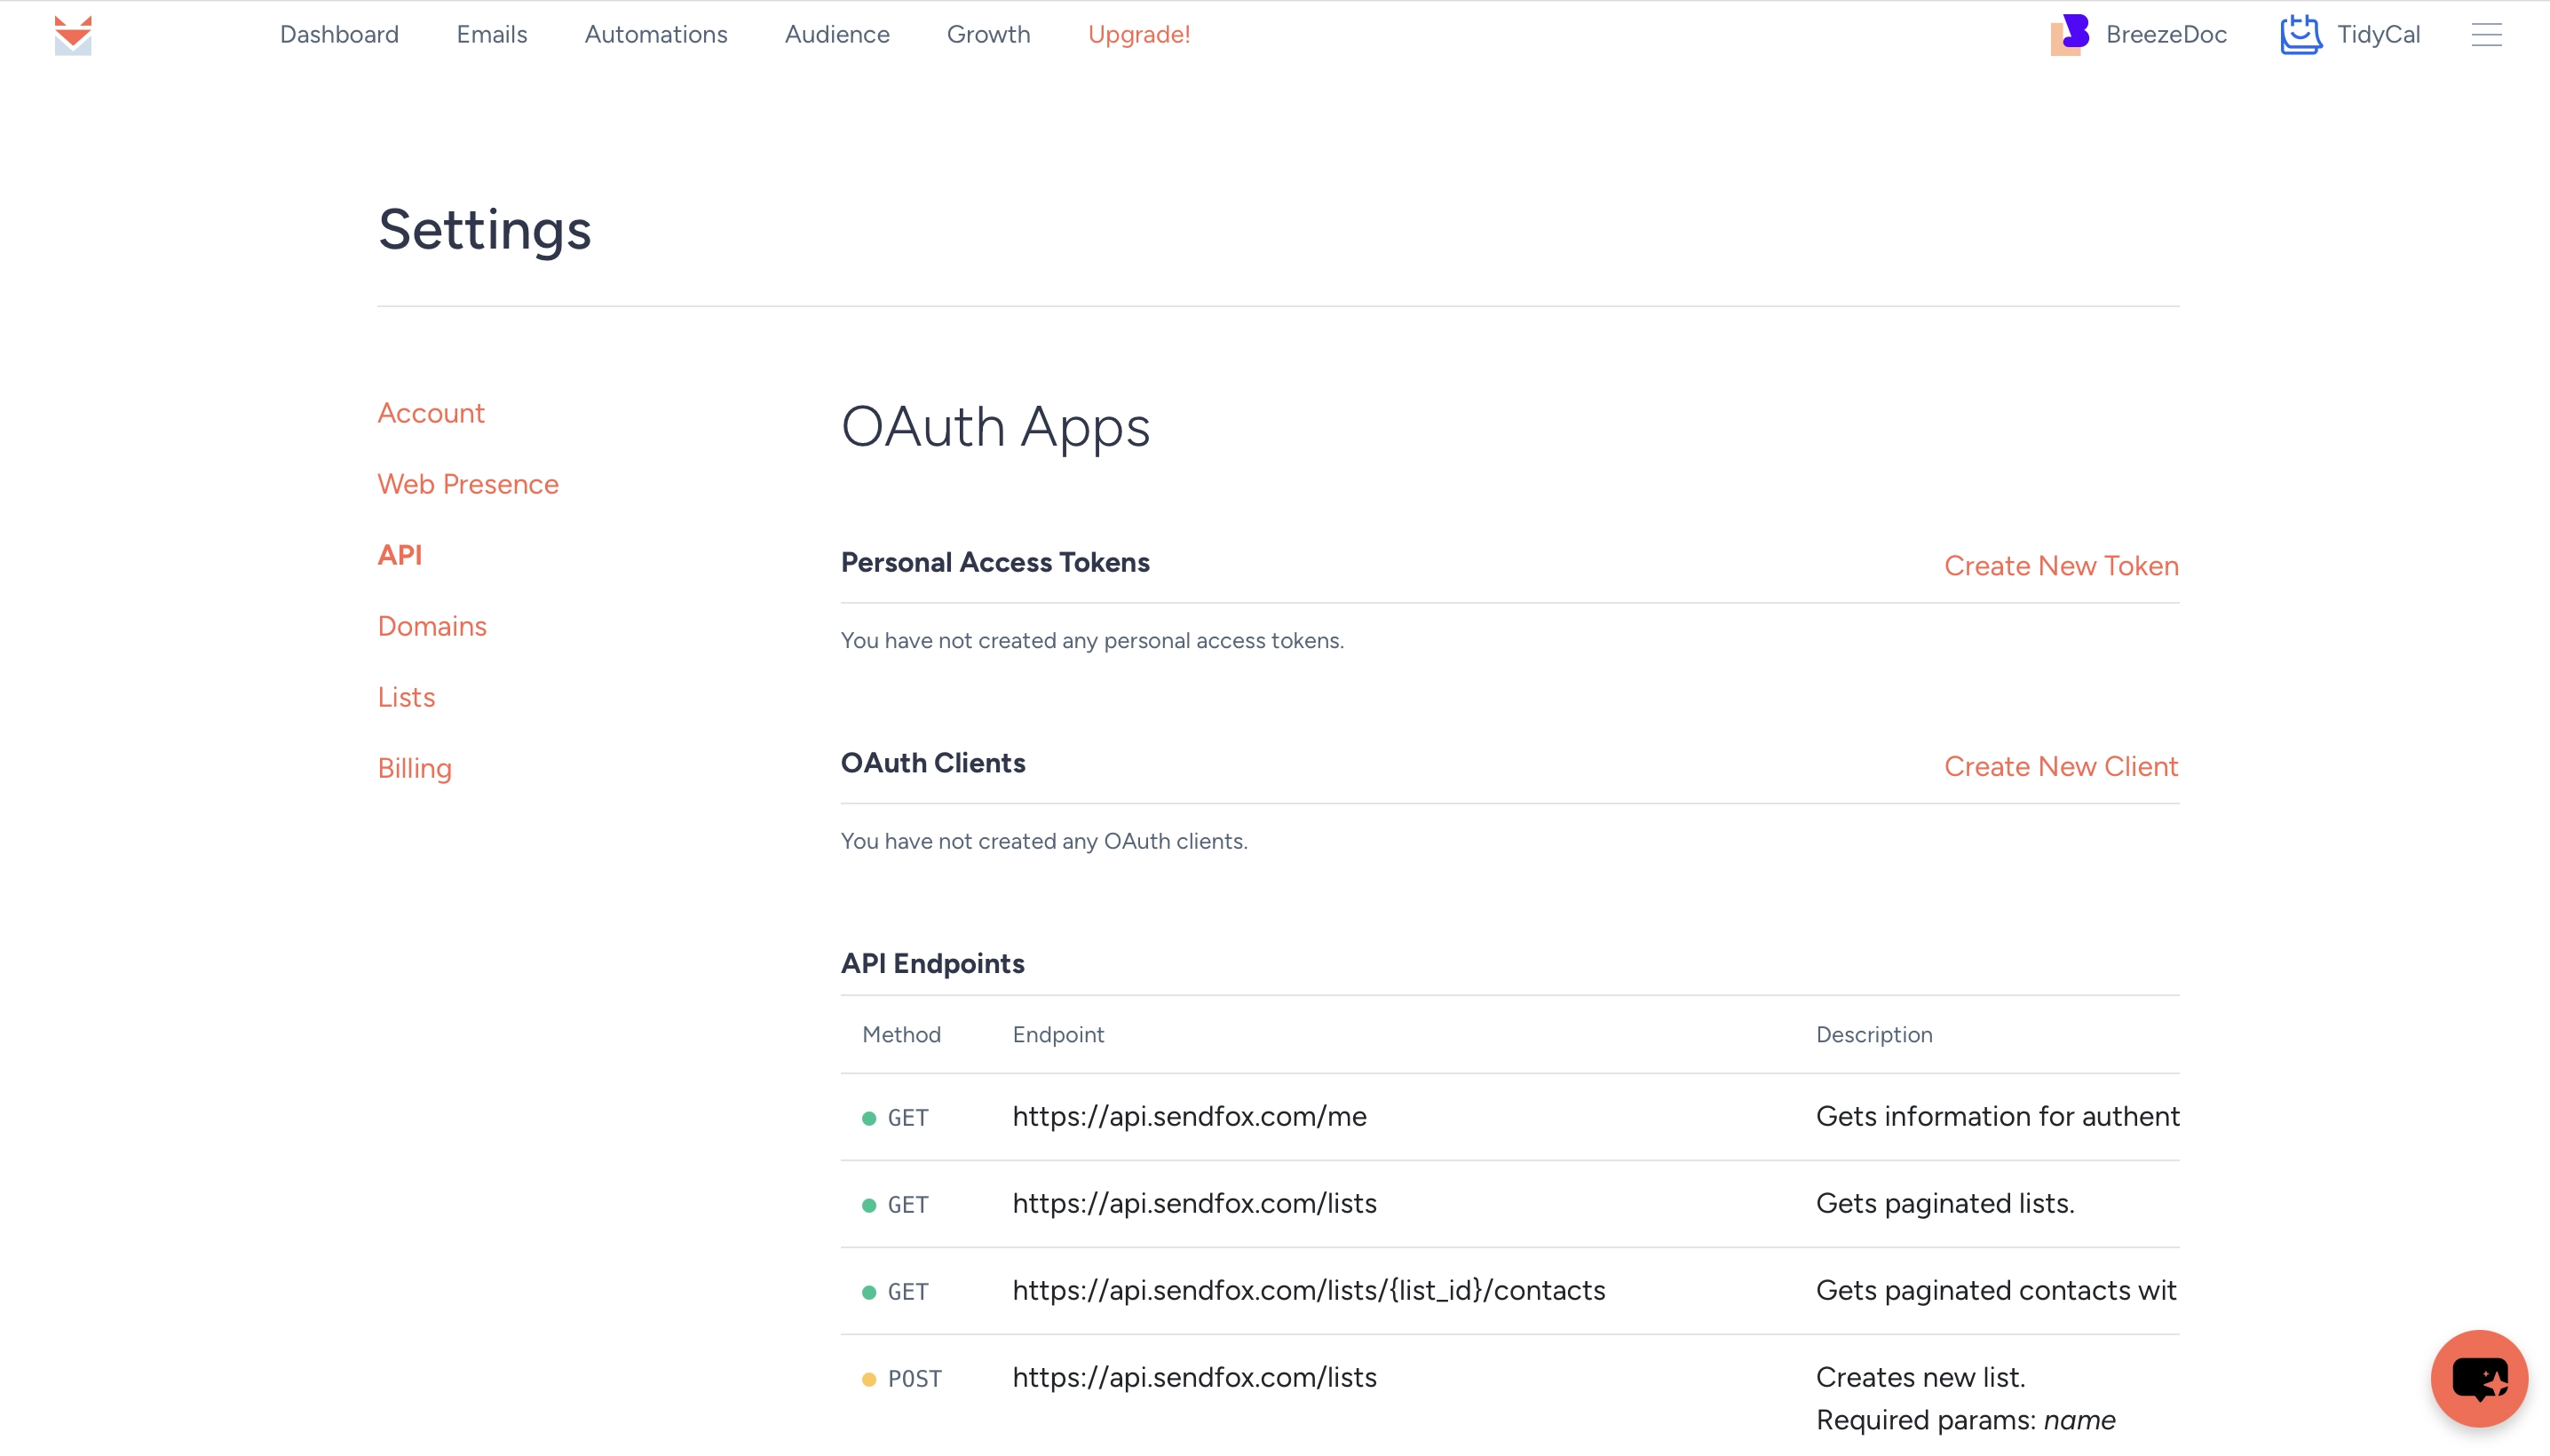The width and height of the screenshot is (2550, 1456).
Task: Click the SendFox fox logo
Action: pyautogui.click(x=73, y=35)
